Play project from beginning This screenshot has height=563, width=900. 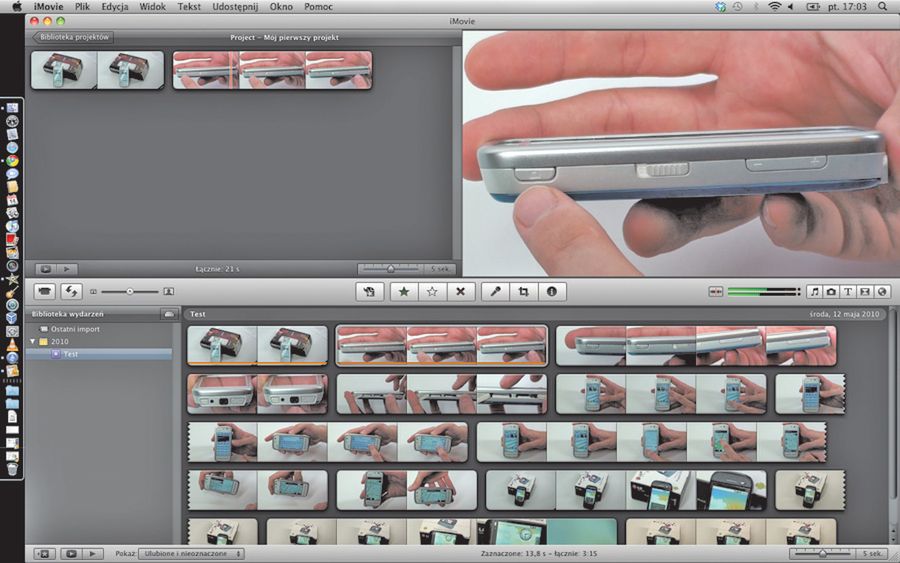tap(67, 269)
